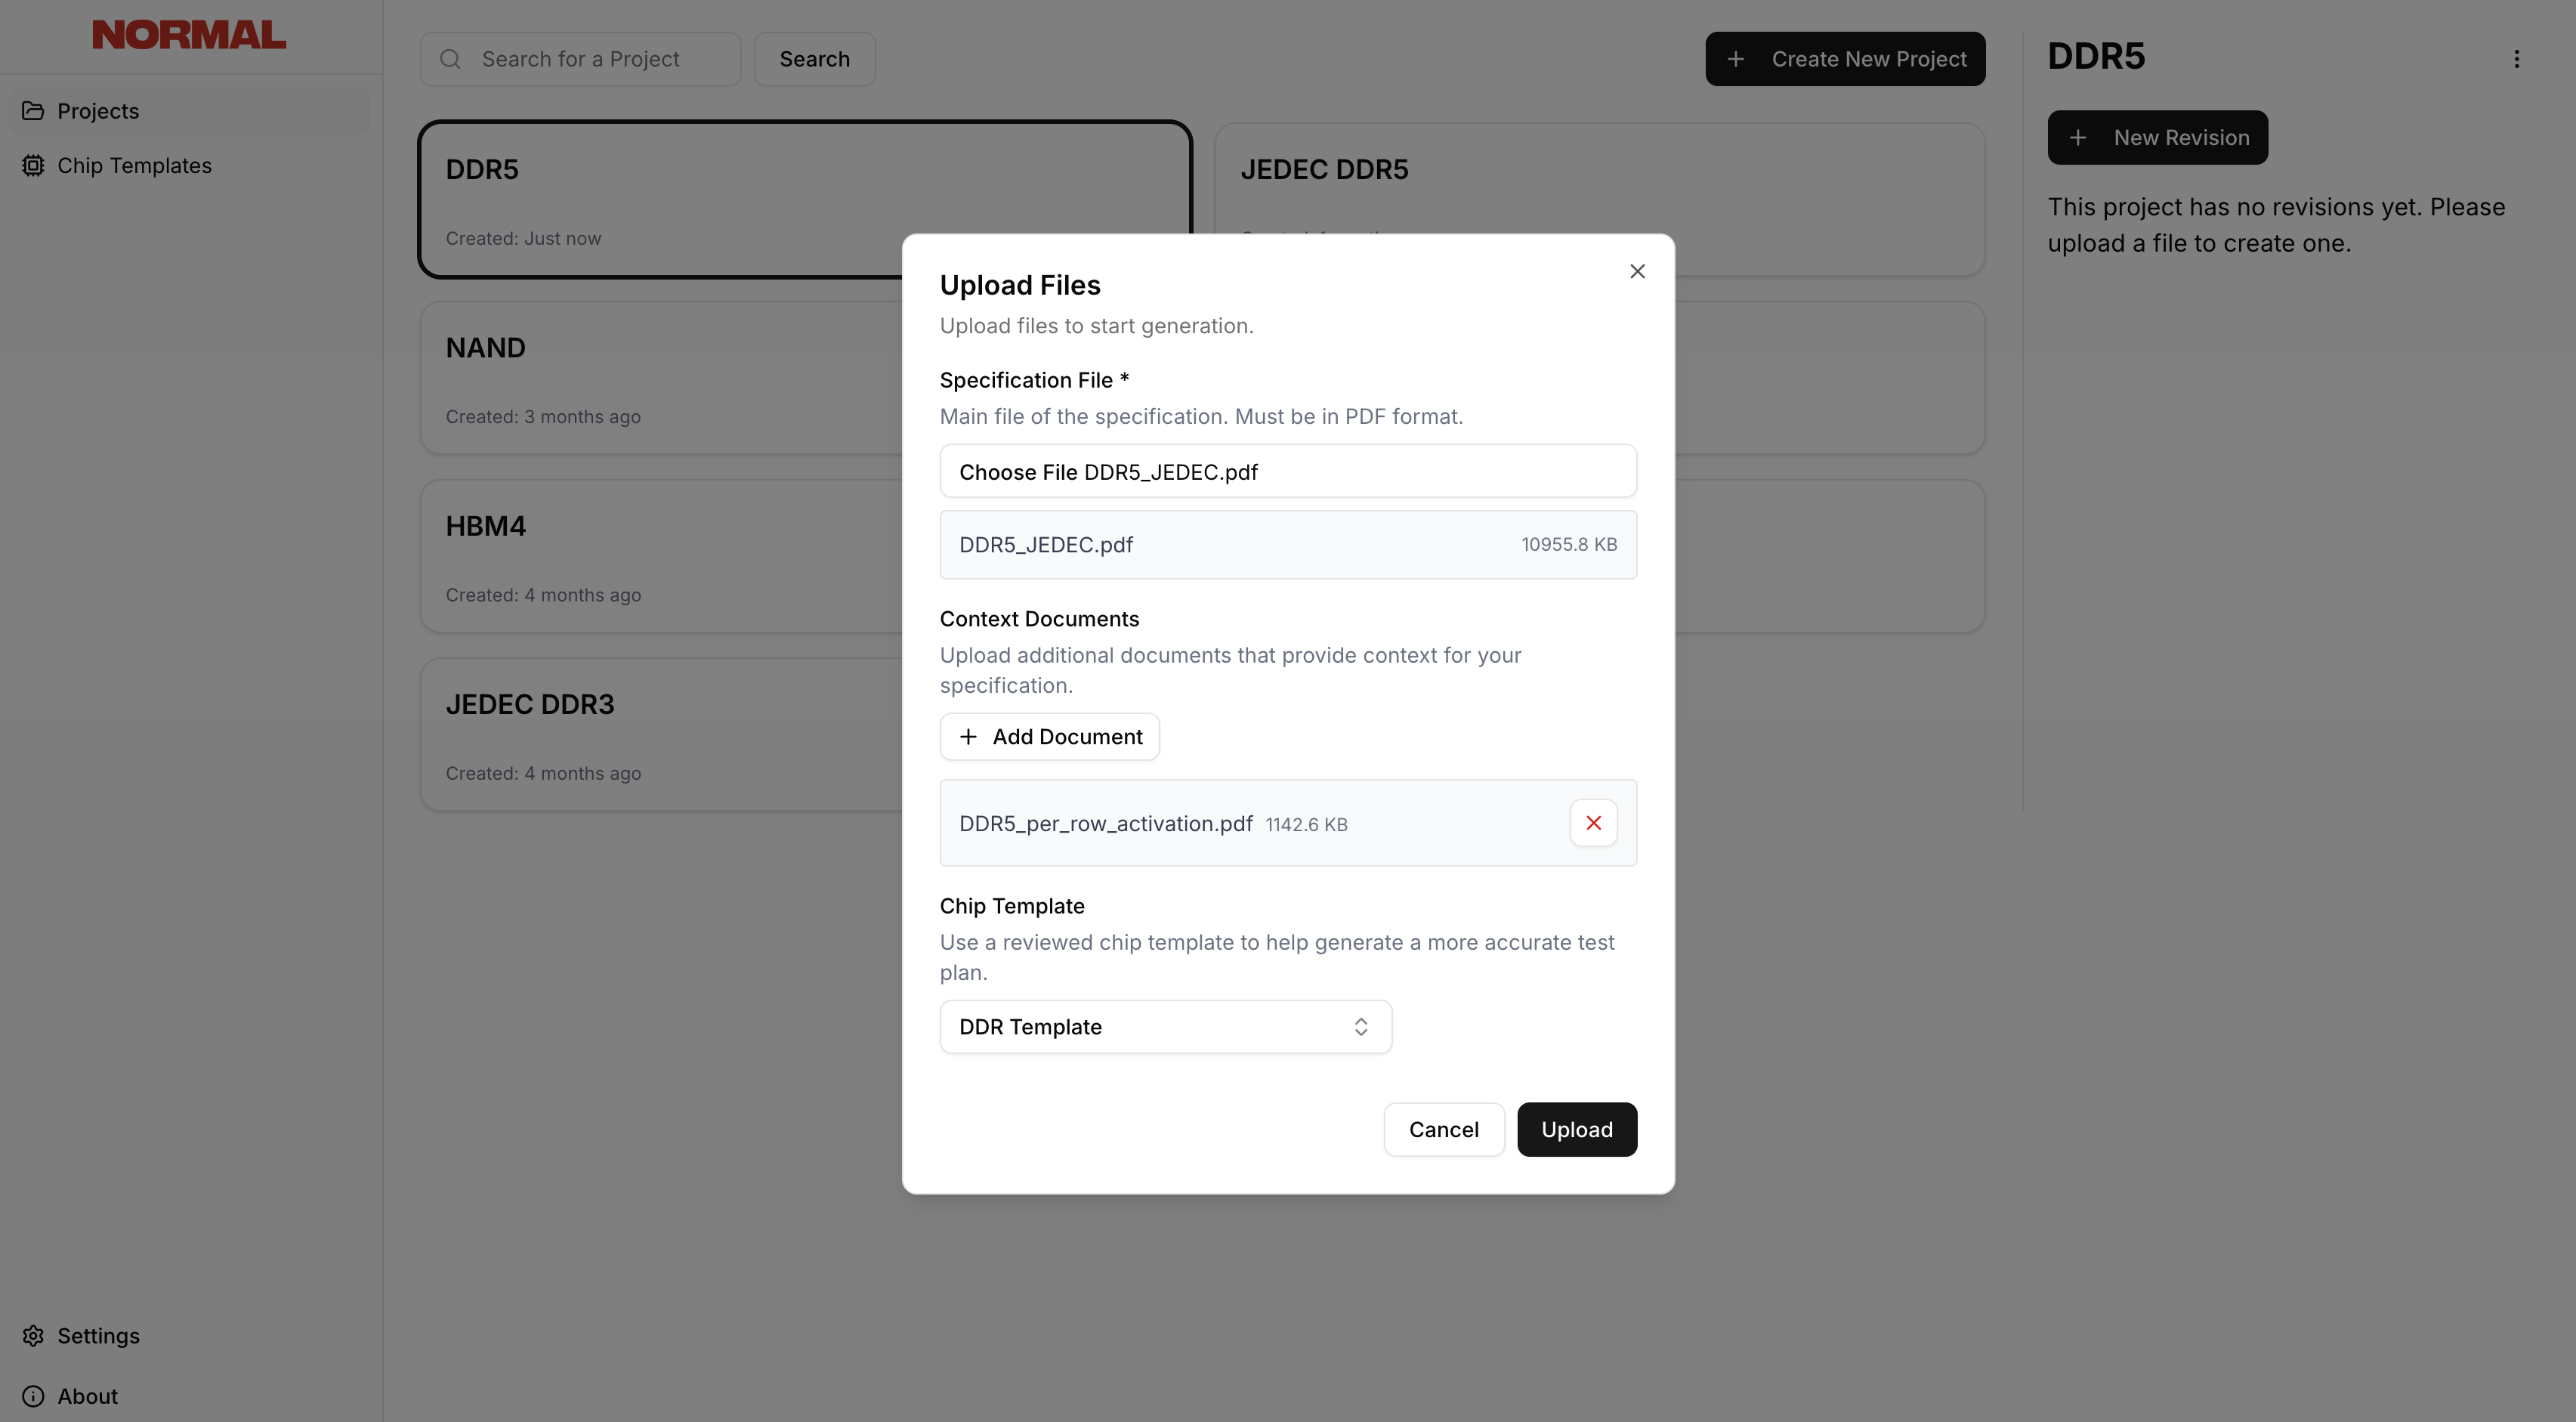2576x1422 pixels.
Task: Cancel the file upload
Action: tap(1443, 1129)
